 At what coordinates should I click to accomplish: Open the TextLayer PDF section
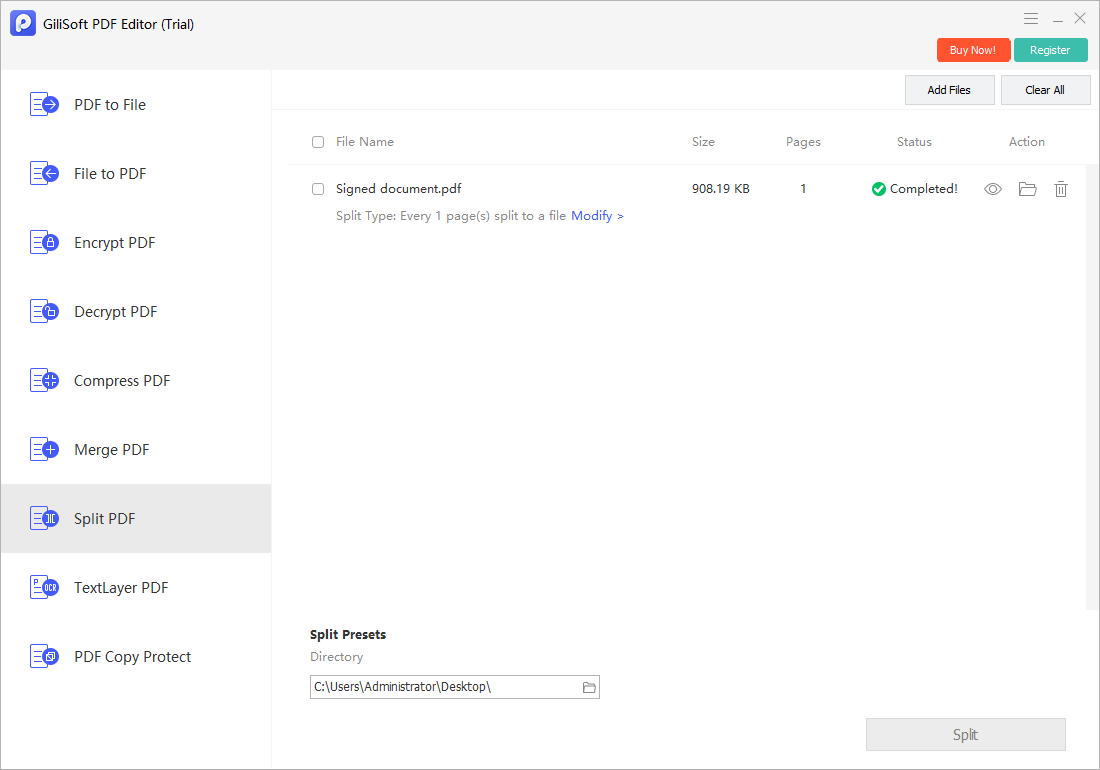136,588
